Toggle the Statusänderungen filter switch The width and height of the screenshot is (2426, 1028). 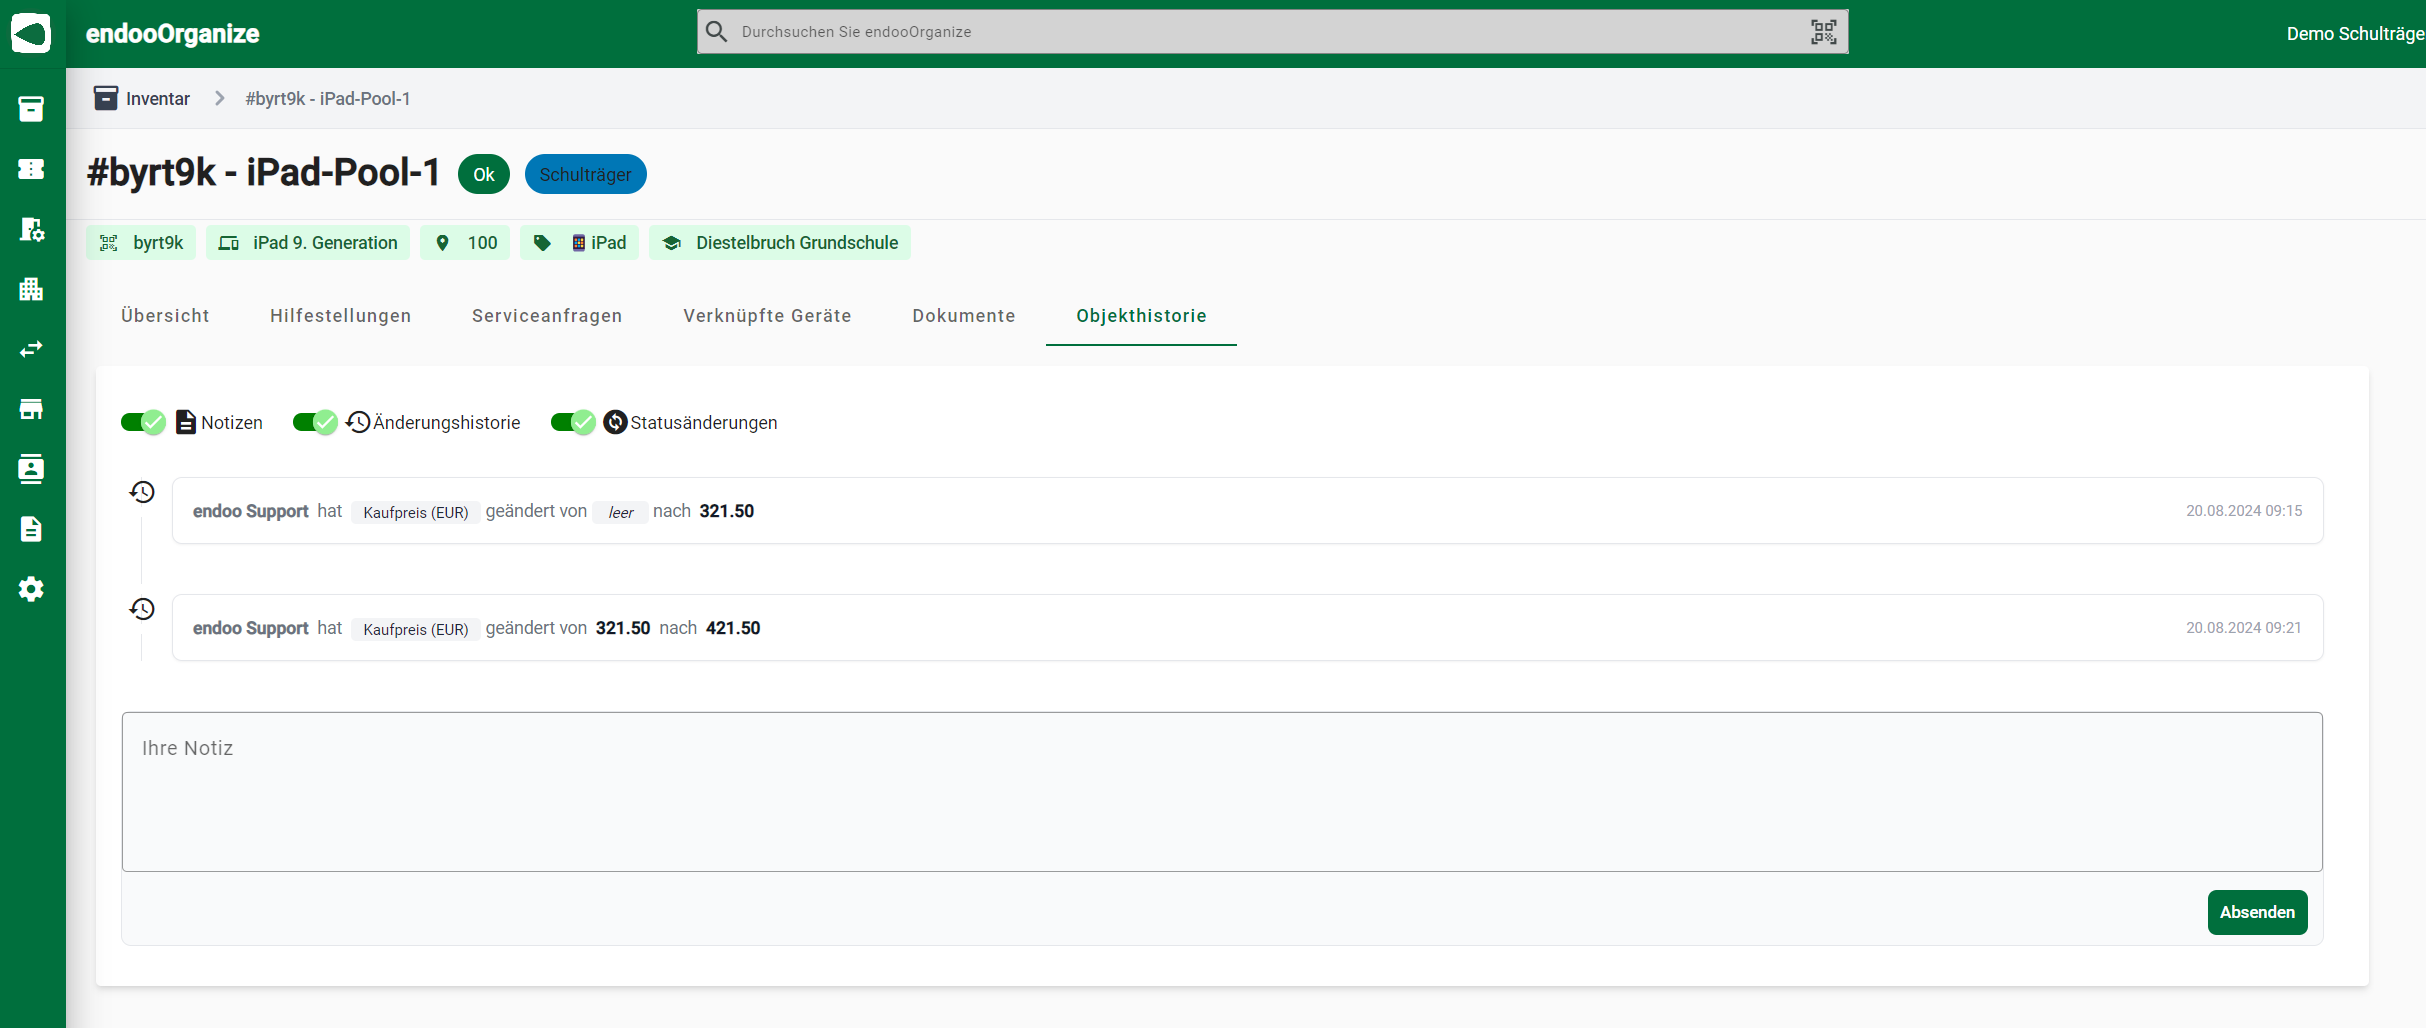point(573,422)
